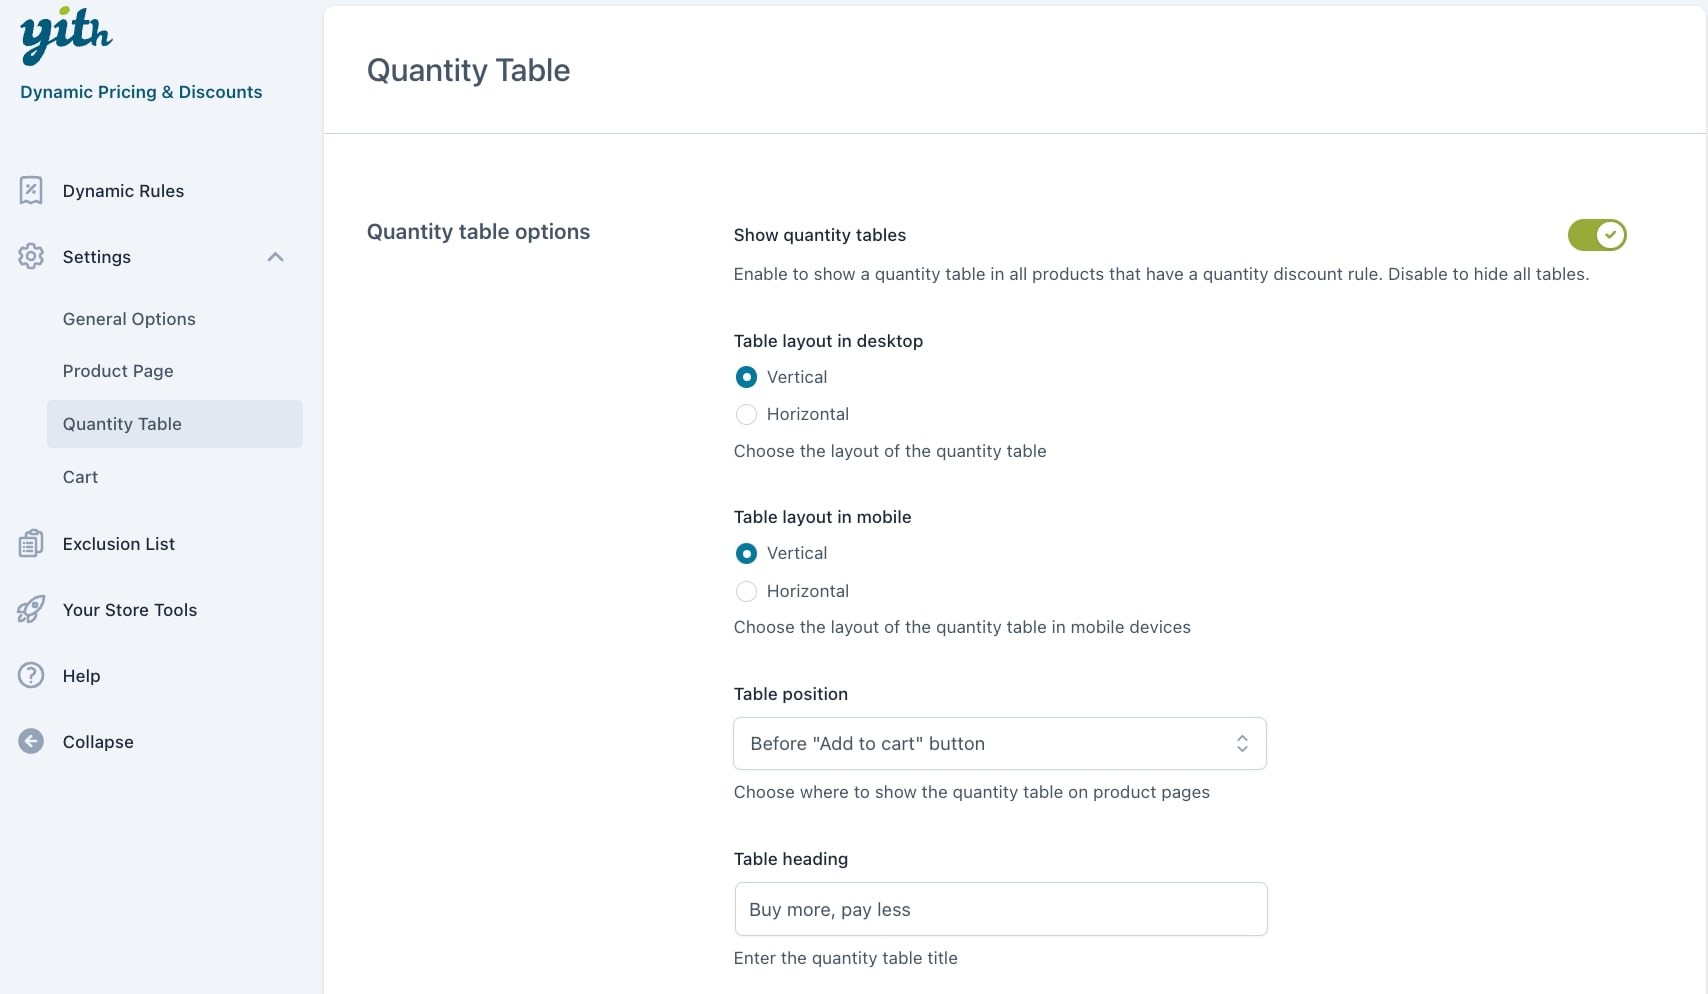Open the Help menu item
The width and height of the screenshot is (1708, 994).
coord(81,676)
